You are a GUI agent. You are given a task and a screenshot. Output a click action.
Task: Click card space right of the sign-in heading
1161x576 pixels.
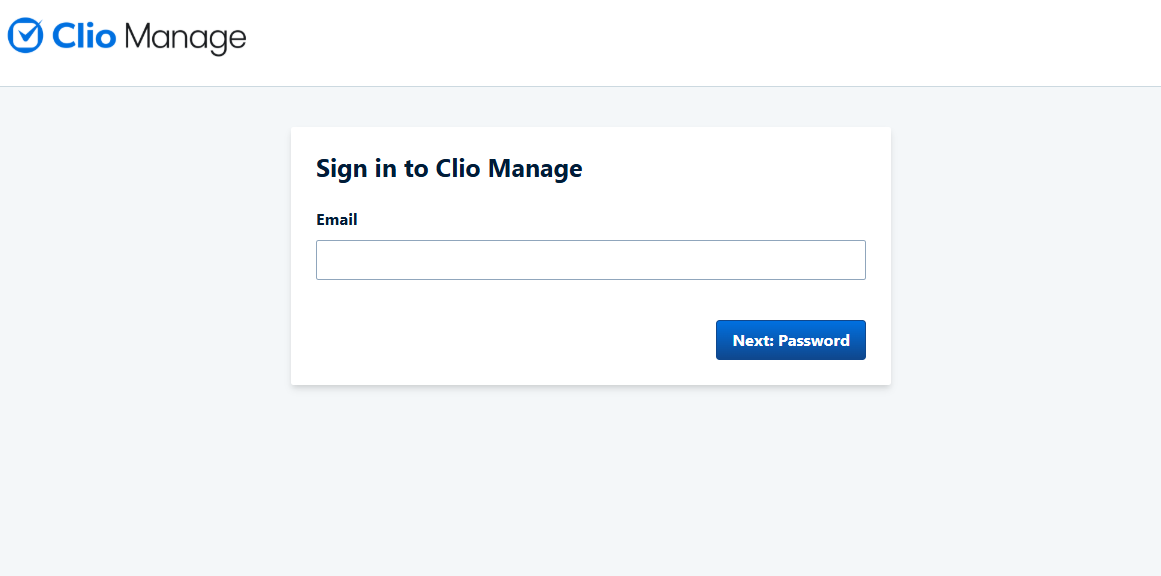click(x=740, y=168)
